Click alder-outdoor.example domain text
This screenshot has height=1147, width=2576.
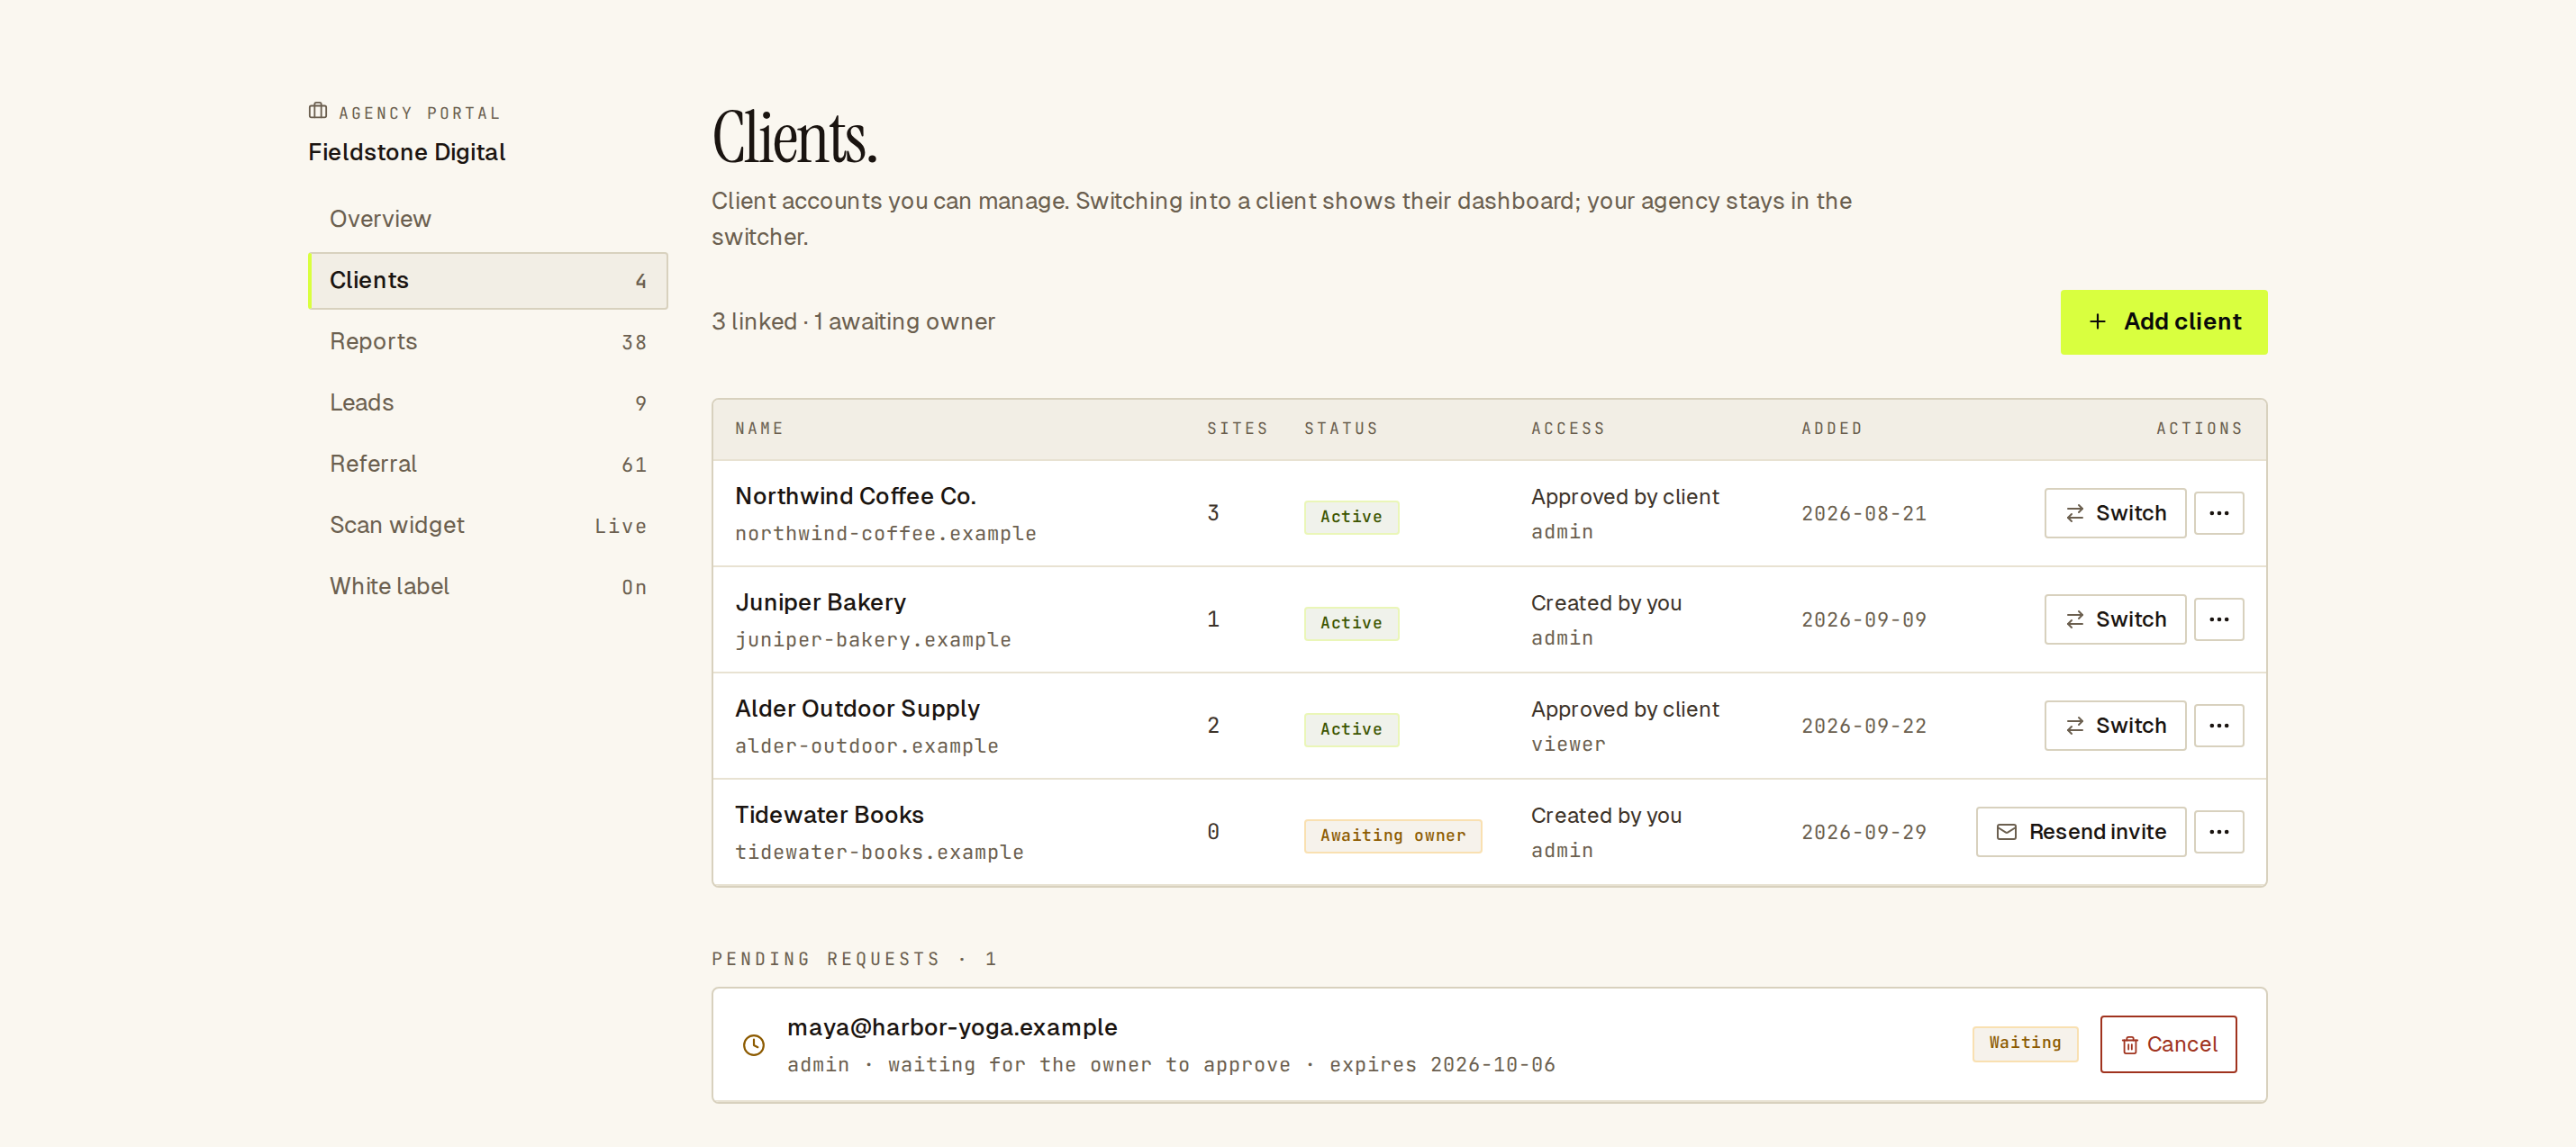tap(866, 746)
